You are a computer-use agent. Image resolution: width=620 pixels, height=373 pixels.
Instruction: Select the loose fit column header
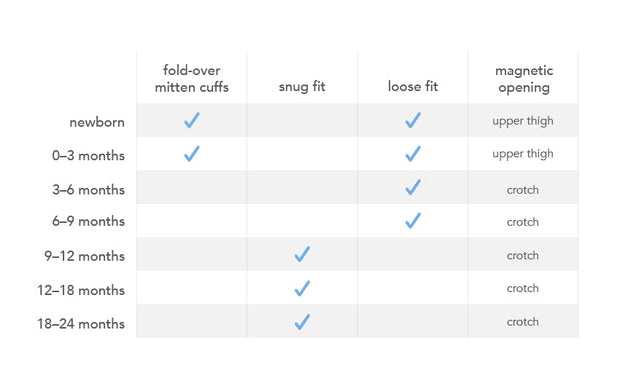413,86
